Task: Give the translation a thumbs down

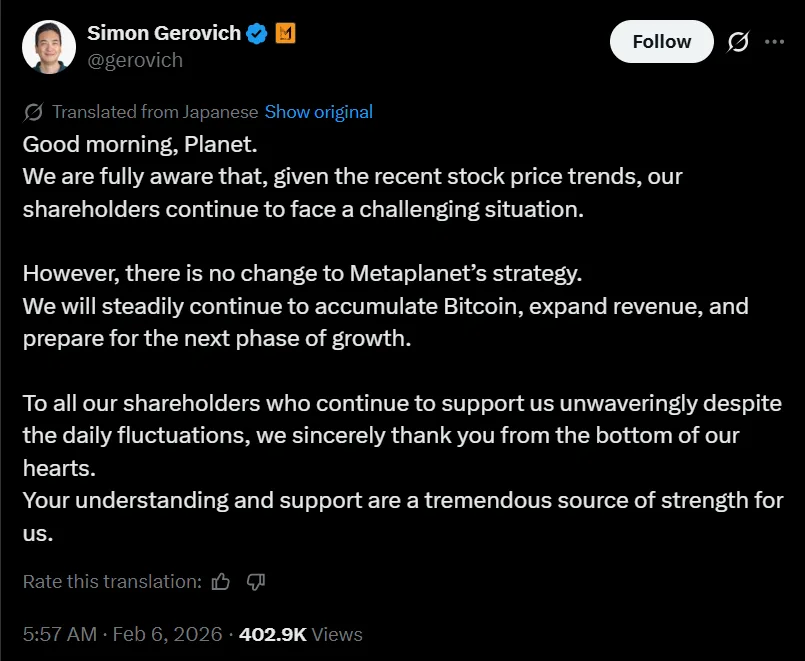Action: [x=256, y=581]
